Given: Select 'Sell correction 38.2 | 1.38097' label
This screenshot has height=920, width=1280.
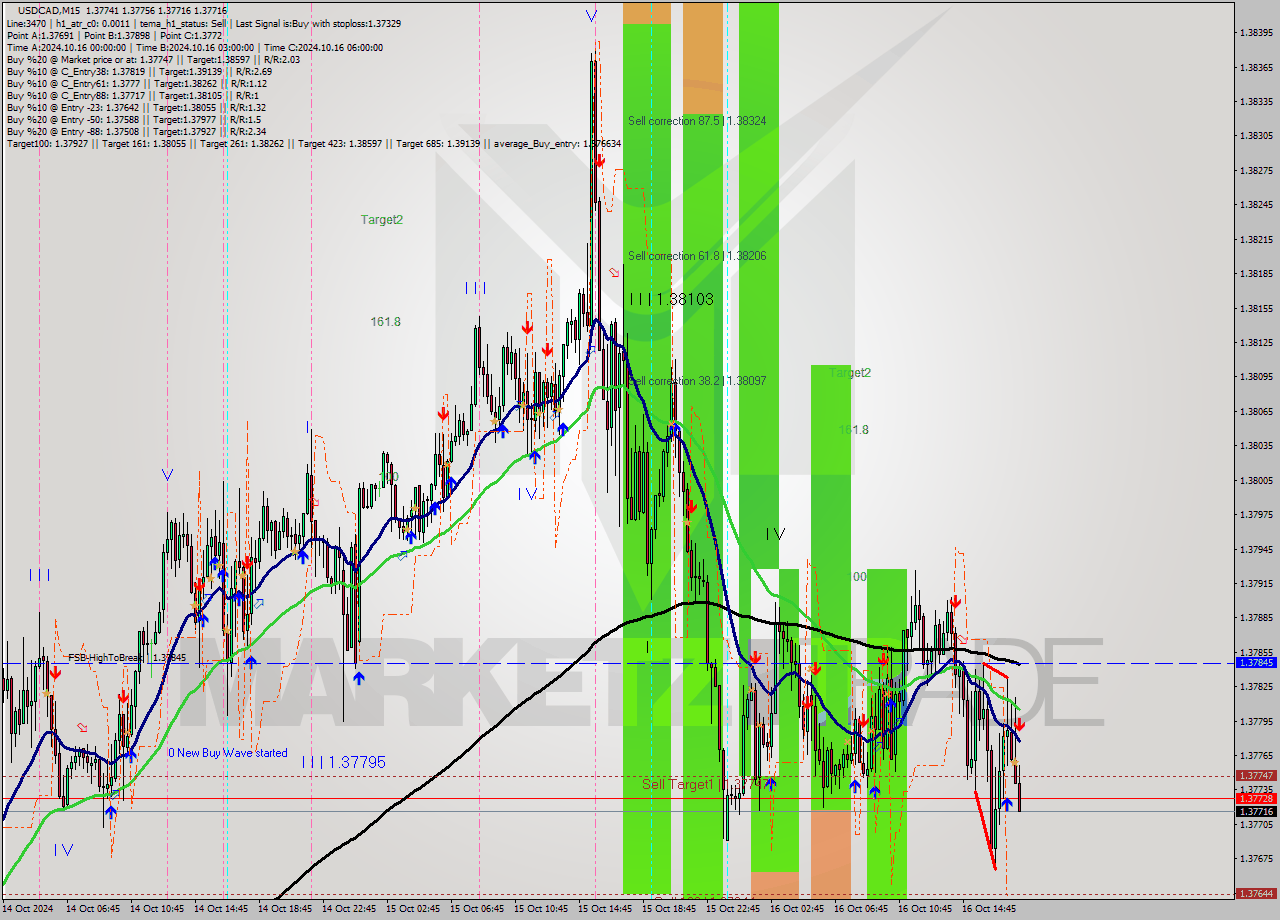Looking at the screenshot, I should (697, 381).
